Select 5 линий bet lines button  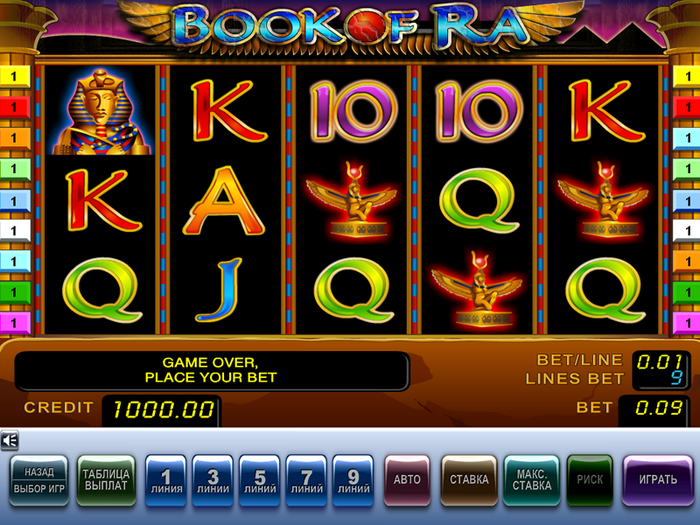point(259,481)
